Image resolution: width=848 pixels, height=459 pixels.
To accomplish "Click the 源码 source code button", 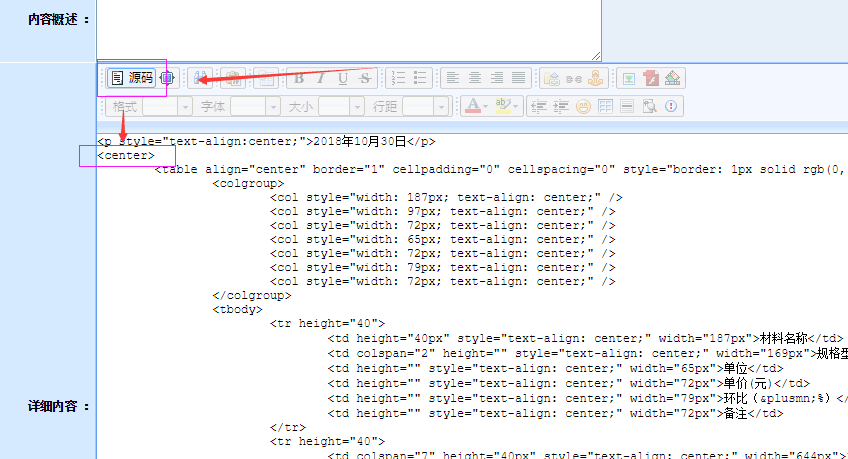I will pos(132,78).
